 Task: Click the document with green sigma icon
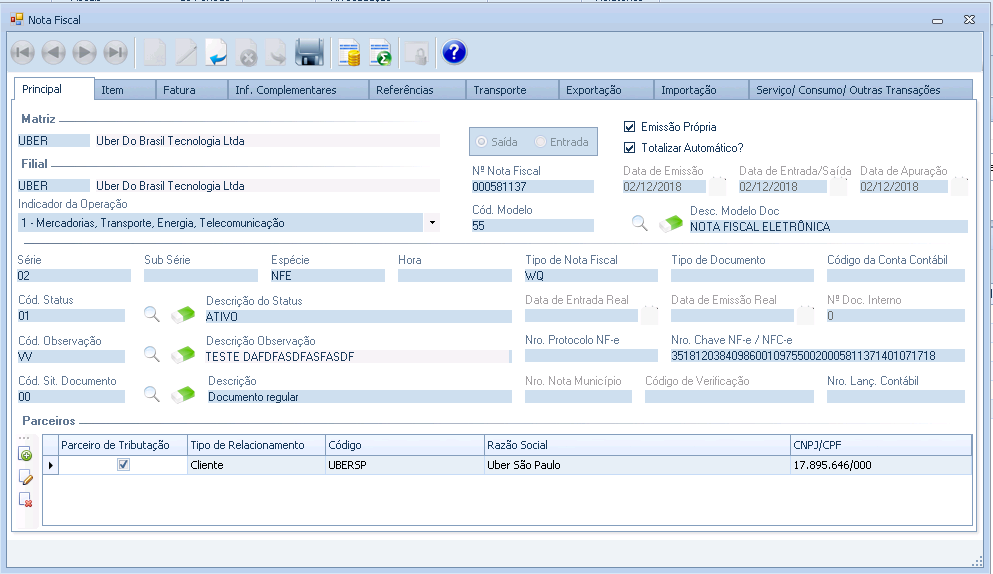coord(380,53)
